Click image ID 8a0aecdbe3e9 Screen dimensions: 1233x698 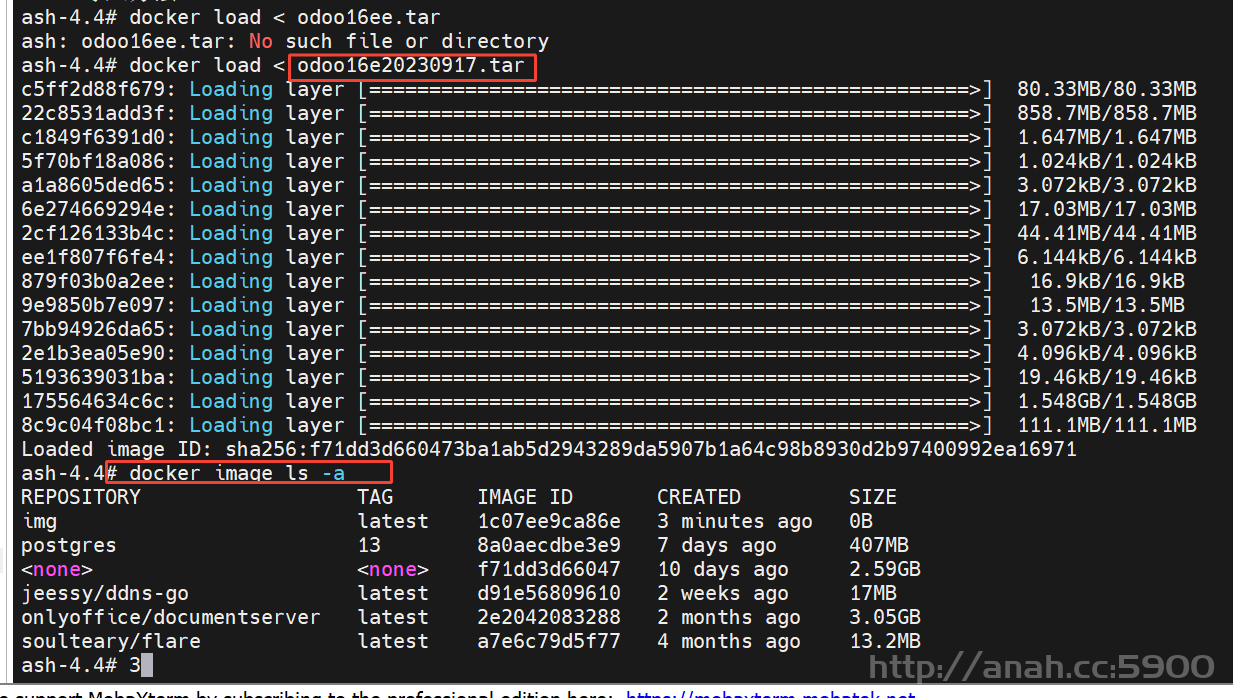[x=549, y=546]
